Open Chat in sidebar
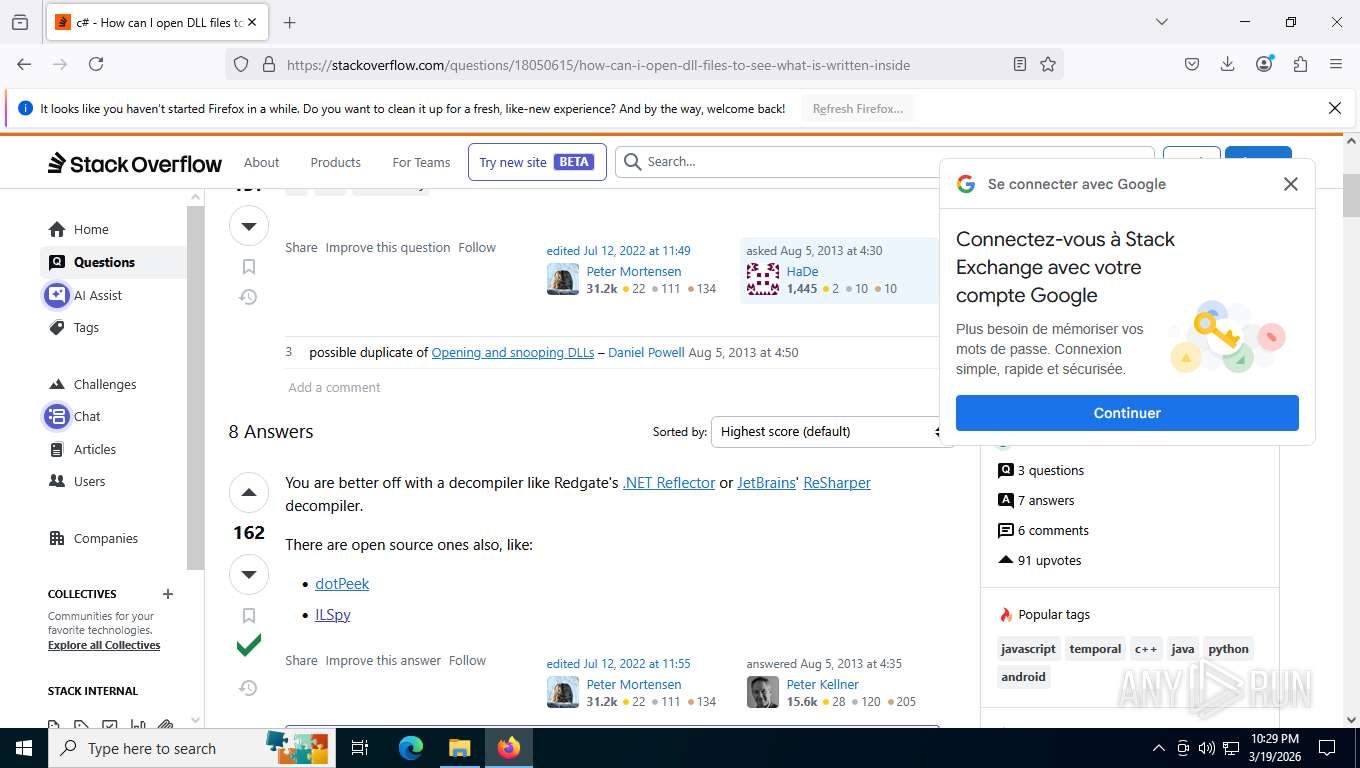 tap(75, 416)
